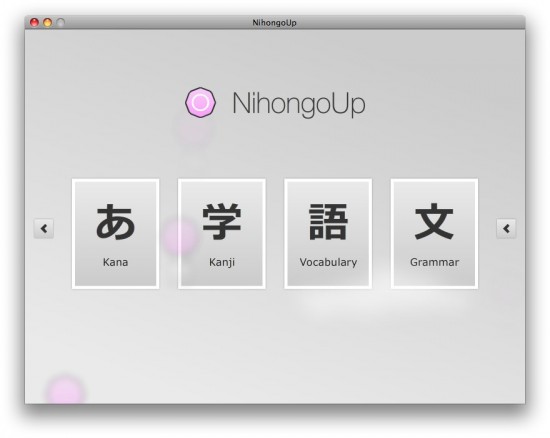
Task: Open the Grammar label
Action: click(434, 262)
